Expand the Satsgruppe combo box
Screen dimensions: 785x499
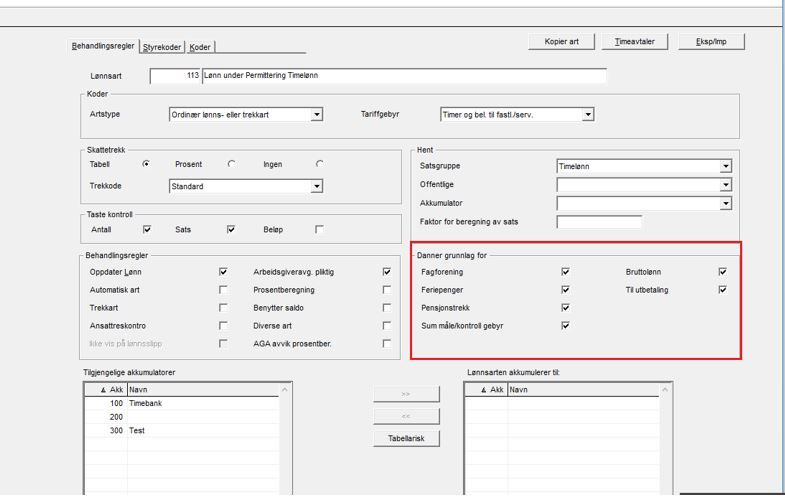click(x=725, y=166)
